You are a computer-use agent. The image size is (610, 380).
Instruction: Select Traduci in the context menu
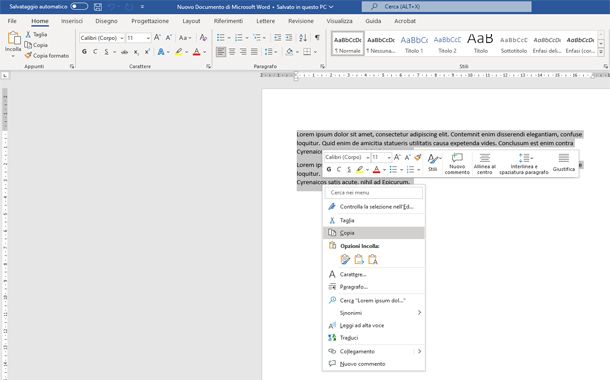(374, 338)
